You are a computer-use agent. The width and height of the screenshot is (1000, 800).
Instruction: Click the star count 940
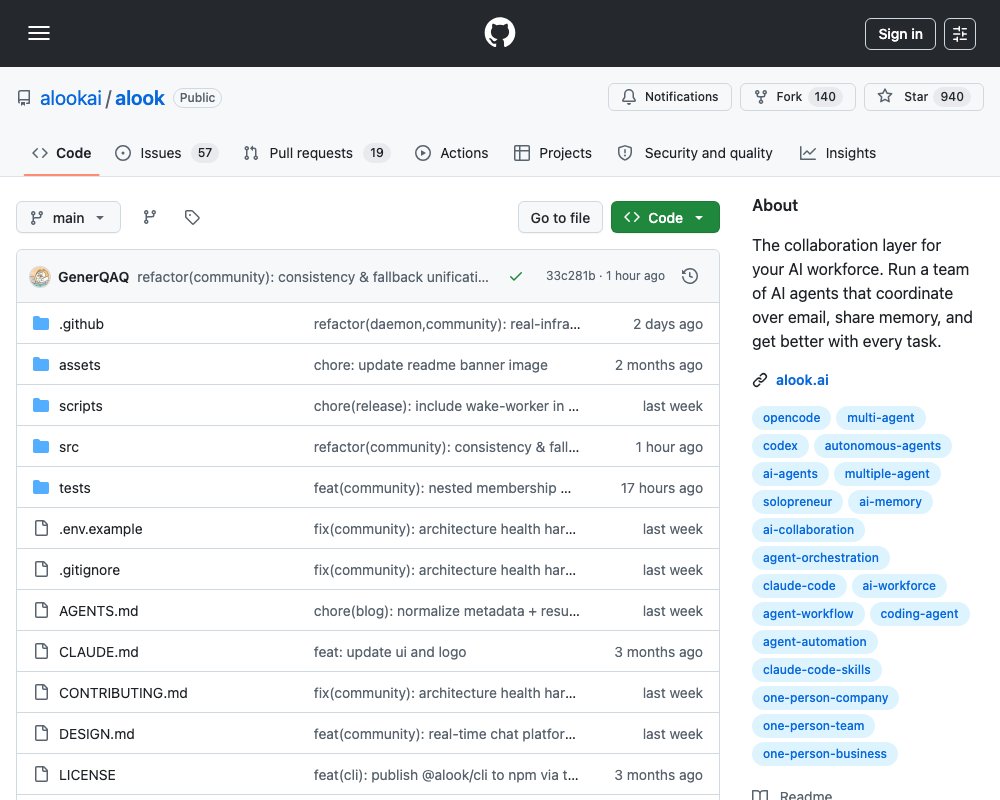[952, 97]
